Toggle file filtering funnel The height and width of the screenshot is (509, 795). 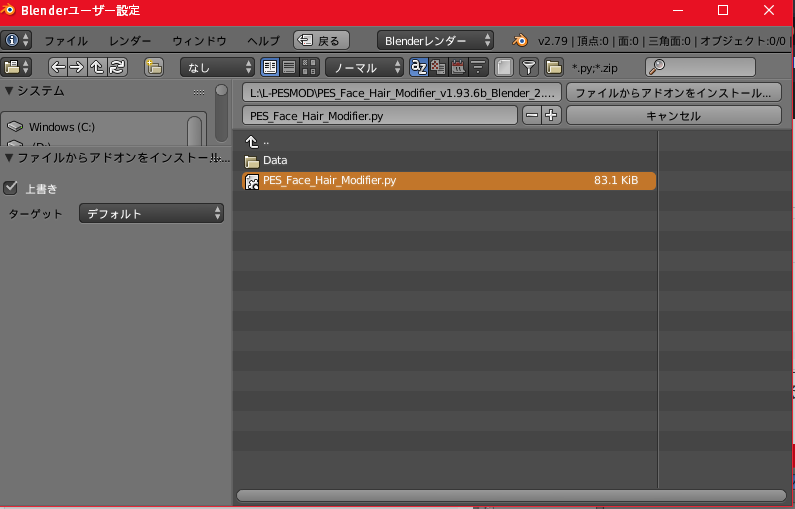pos(529,67)
